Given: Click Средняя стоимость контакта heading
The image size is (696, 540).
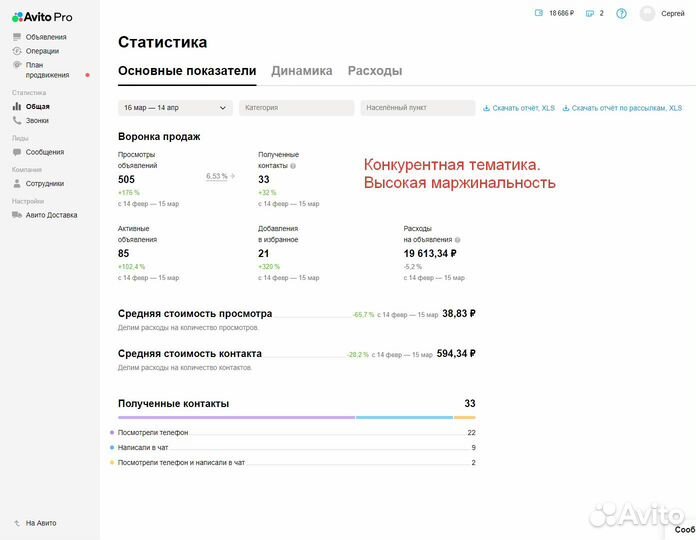Looking at the screenshot, I should [x=190, y=354].
